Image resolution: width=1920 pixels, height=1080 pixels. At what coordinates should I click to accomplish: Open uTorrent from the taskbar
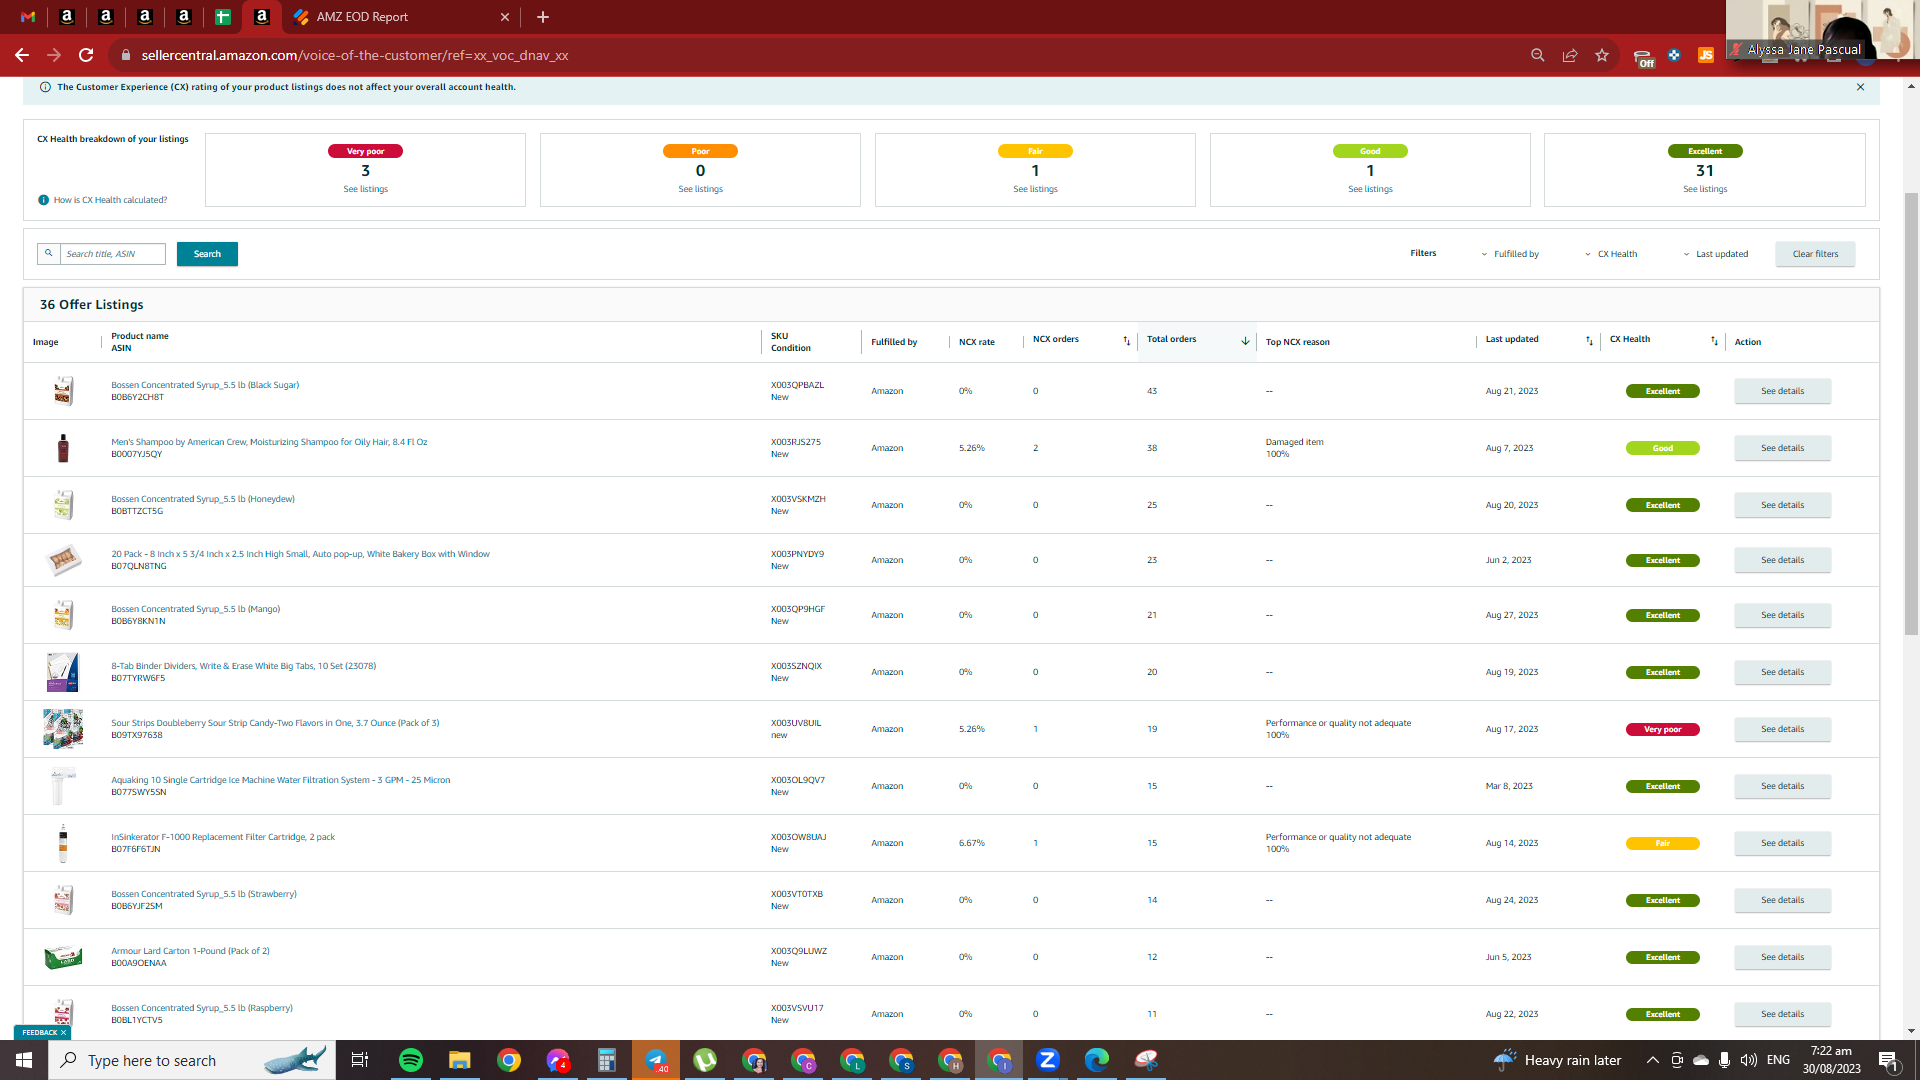pyautogui.click(x=705, y=1060)
